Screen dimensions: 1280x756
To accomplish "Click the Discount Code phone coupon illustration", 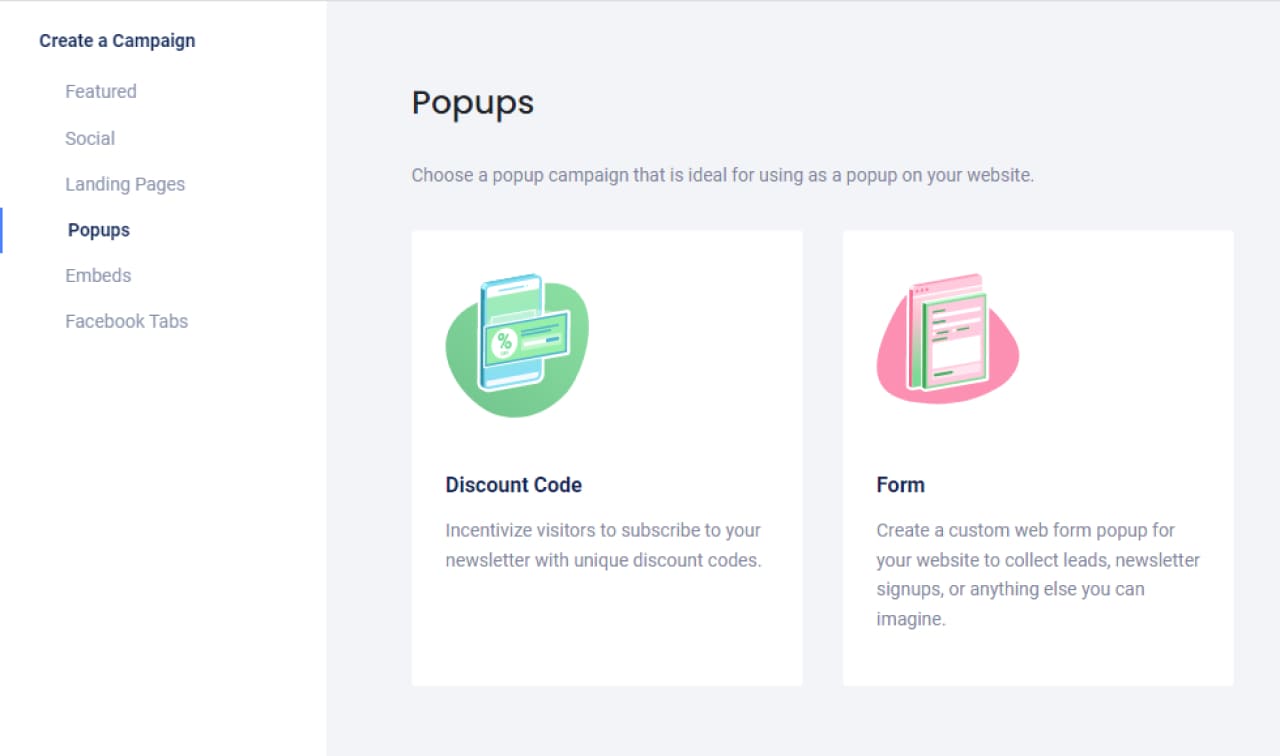I will click(518, 344).
